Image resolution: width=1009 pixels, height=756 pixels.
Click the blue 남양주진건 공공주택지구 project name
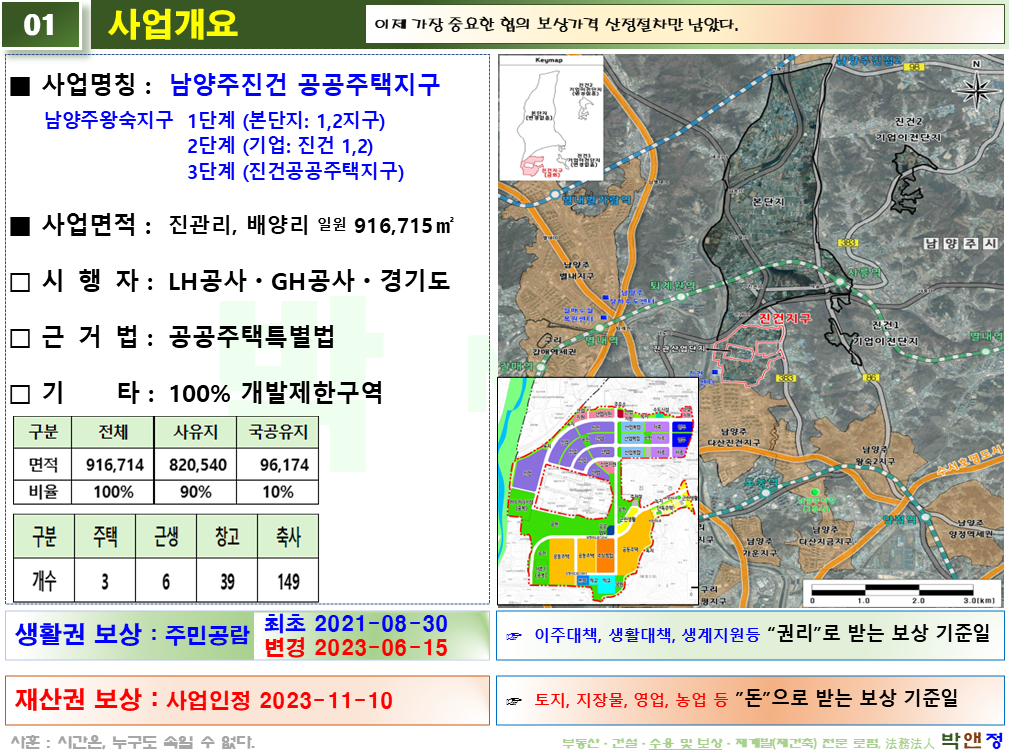click(305, 84)
